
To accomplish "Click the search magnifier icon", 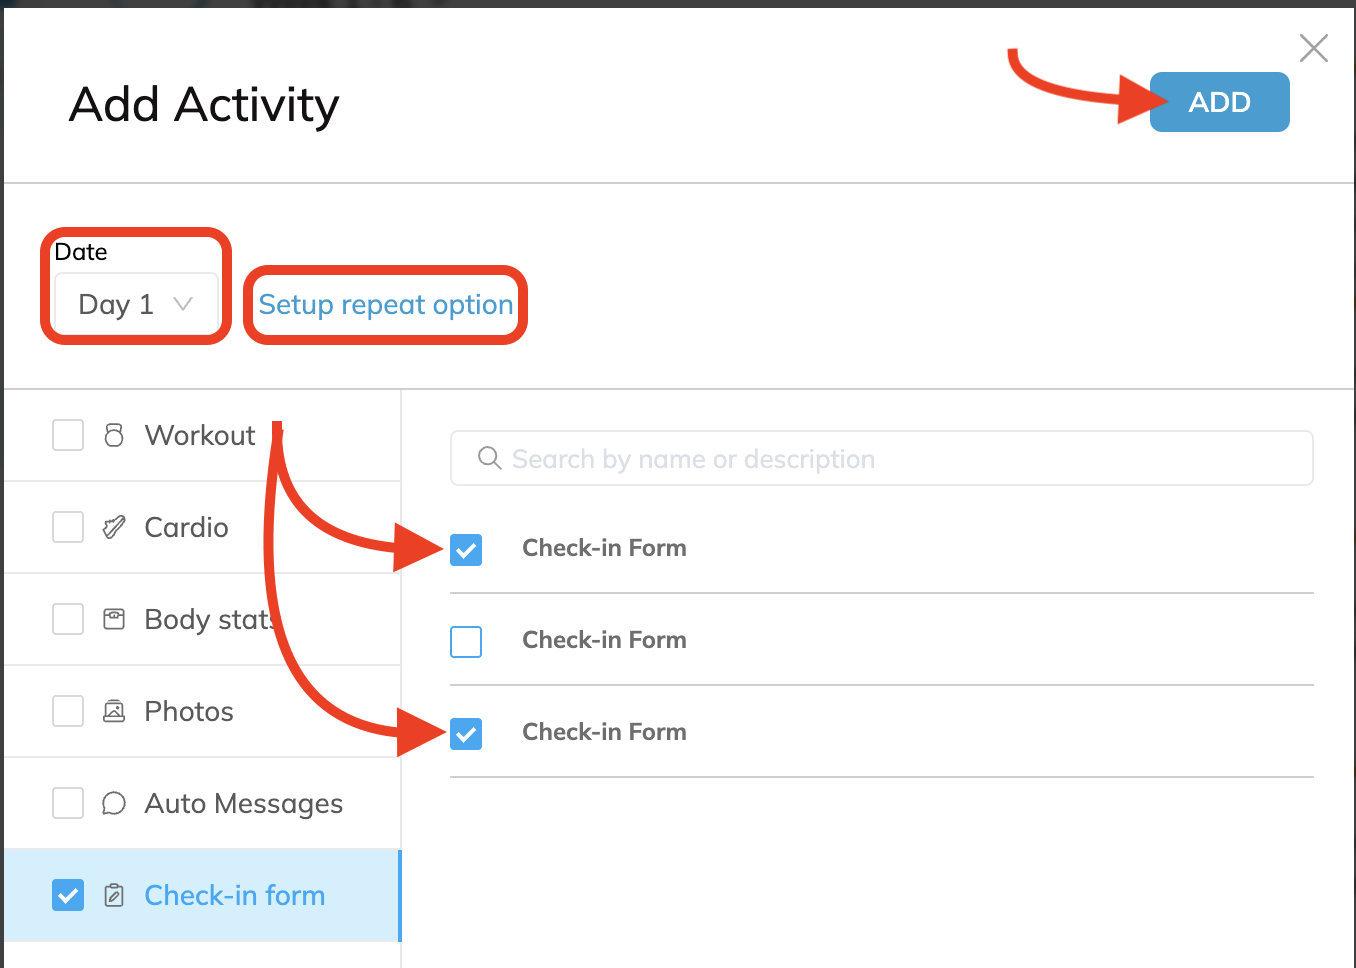I will (x=489, y=458).
